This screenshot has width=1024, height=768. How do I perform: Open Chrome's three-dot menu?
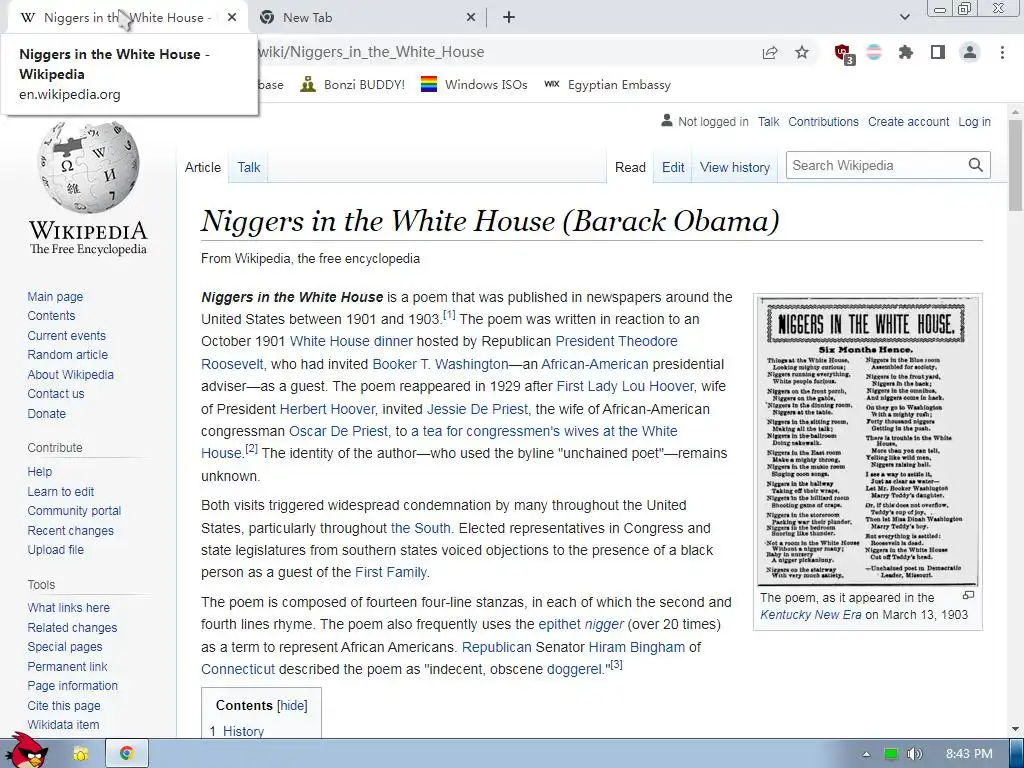1002,52
